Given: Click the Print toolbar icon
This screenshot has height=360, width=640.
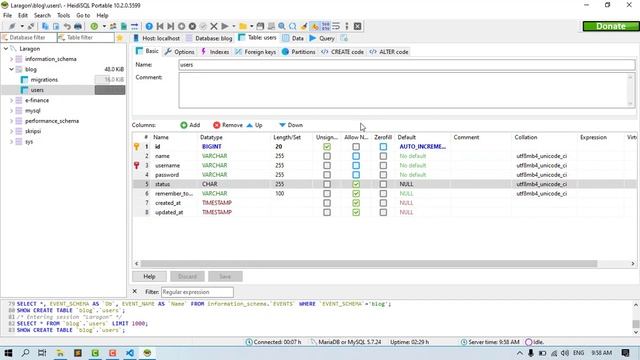Looking at the screenshot, I should point(78,26).
